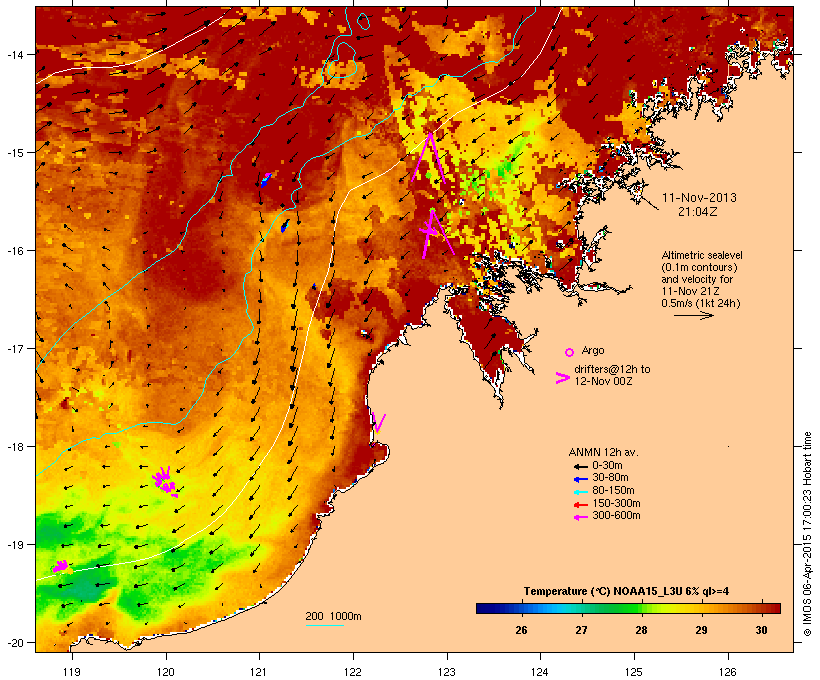Click the latitude axis label -19

click(15, 545)
